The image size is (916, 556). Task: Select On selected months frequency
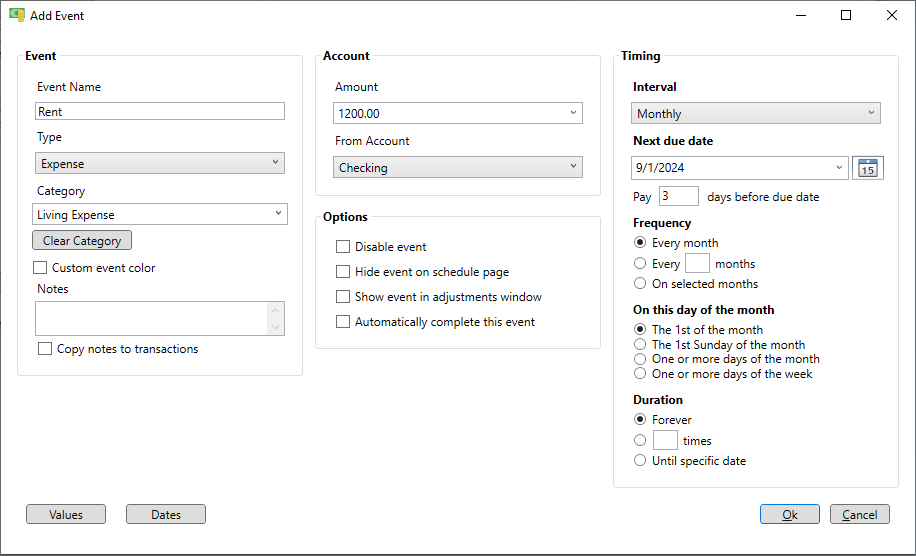640,284
